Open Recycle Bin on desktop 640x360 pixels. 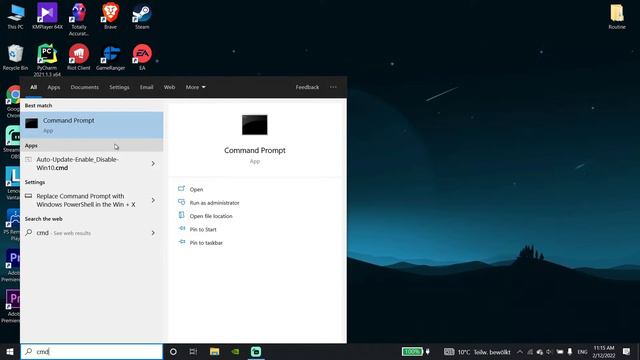[16, 58]
